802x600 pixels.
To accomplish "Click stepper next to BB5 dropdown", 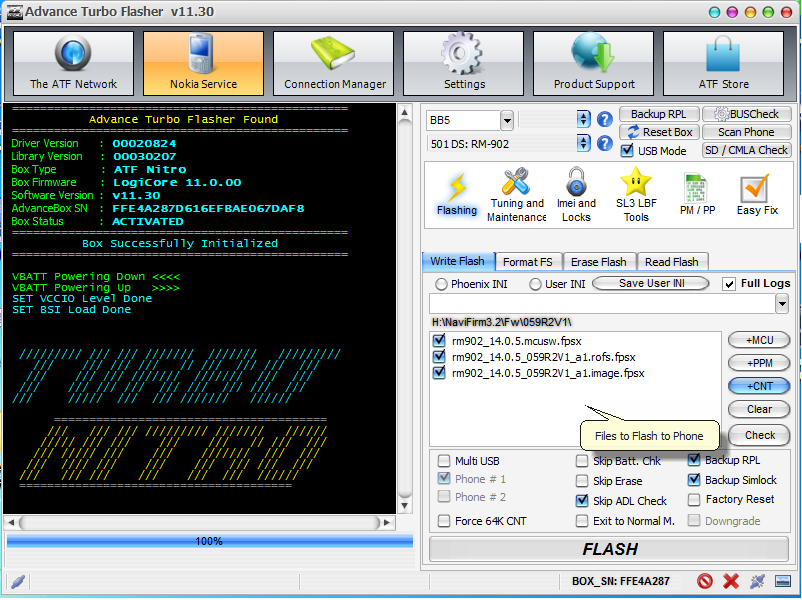I will (x=583, y=120).
